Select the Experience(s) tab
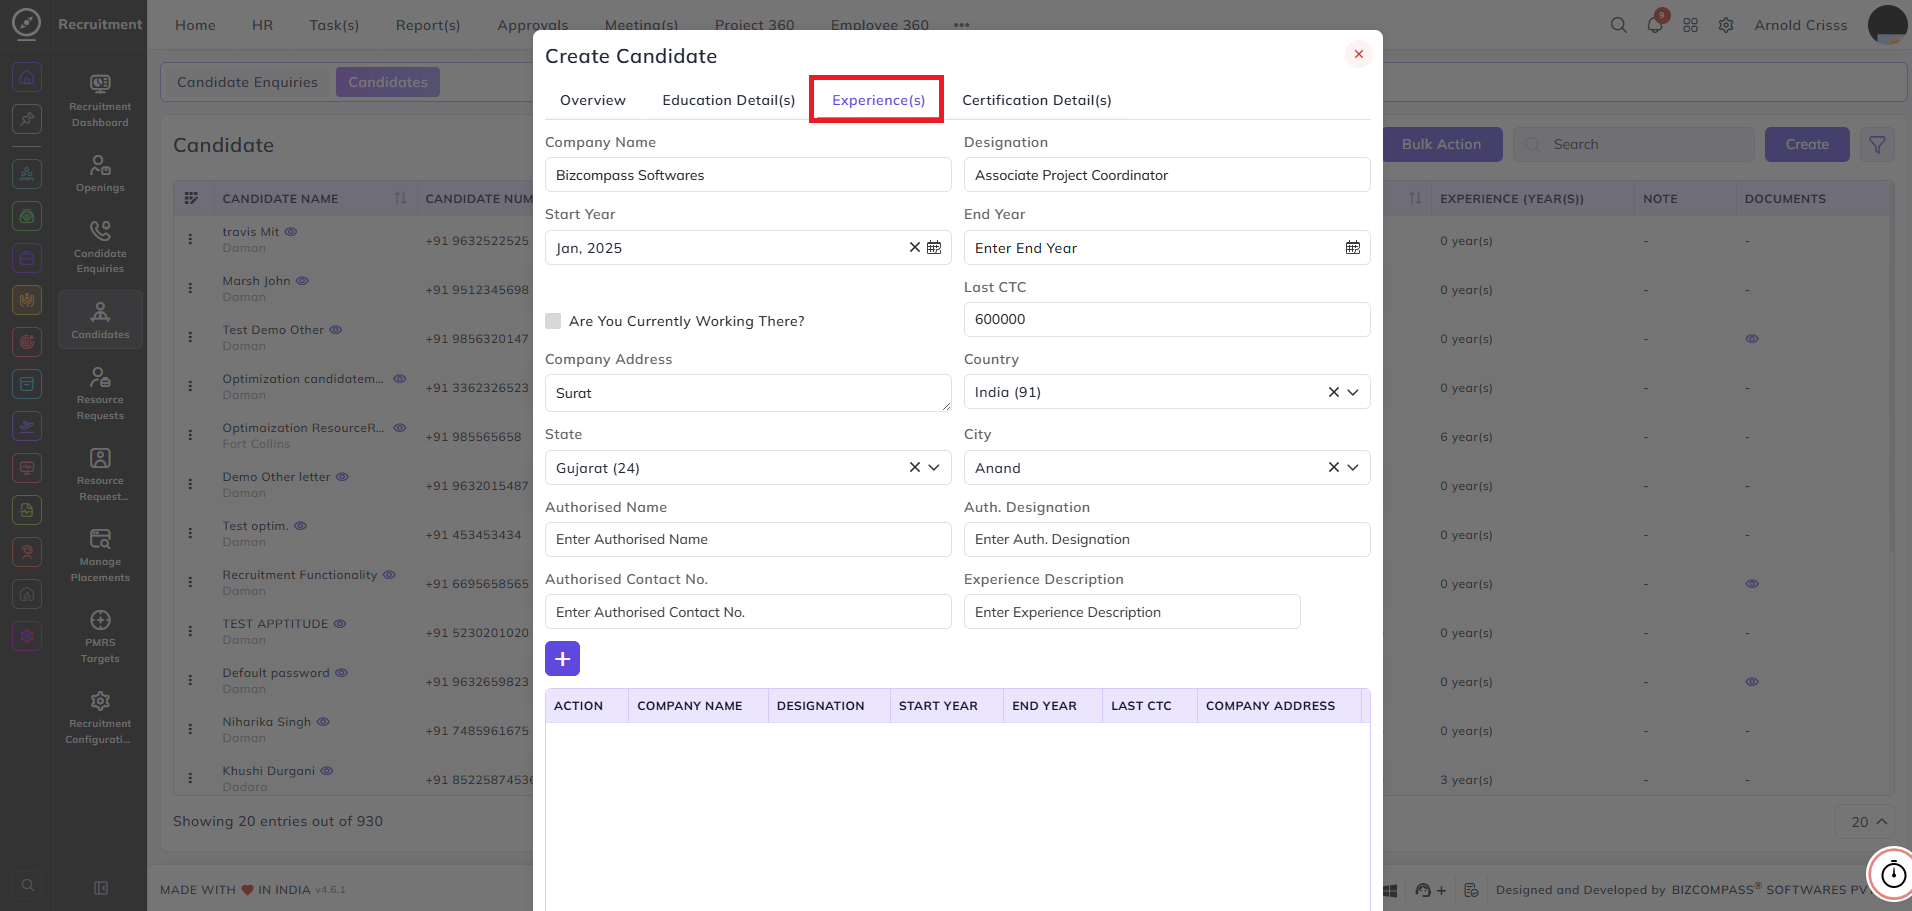This screenshot has height=911, width=1912. [x=878, y=100]
